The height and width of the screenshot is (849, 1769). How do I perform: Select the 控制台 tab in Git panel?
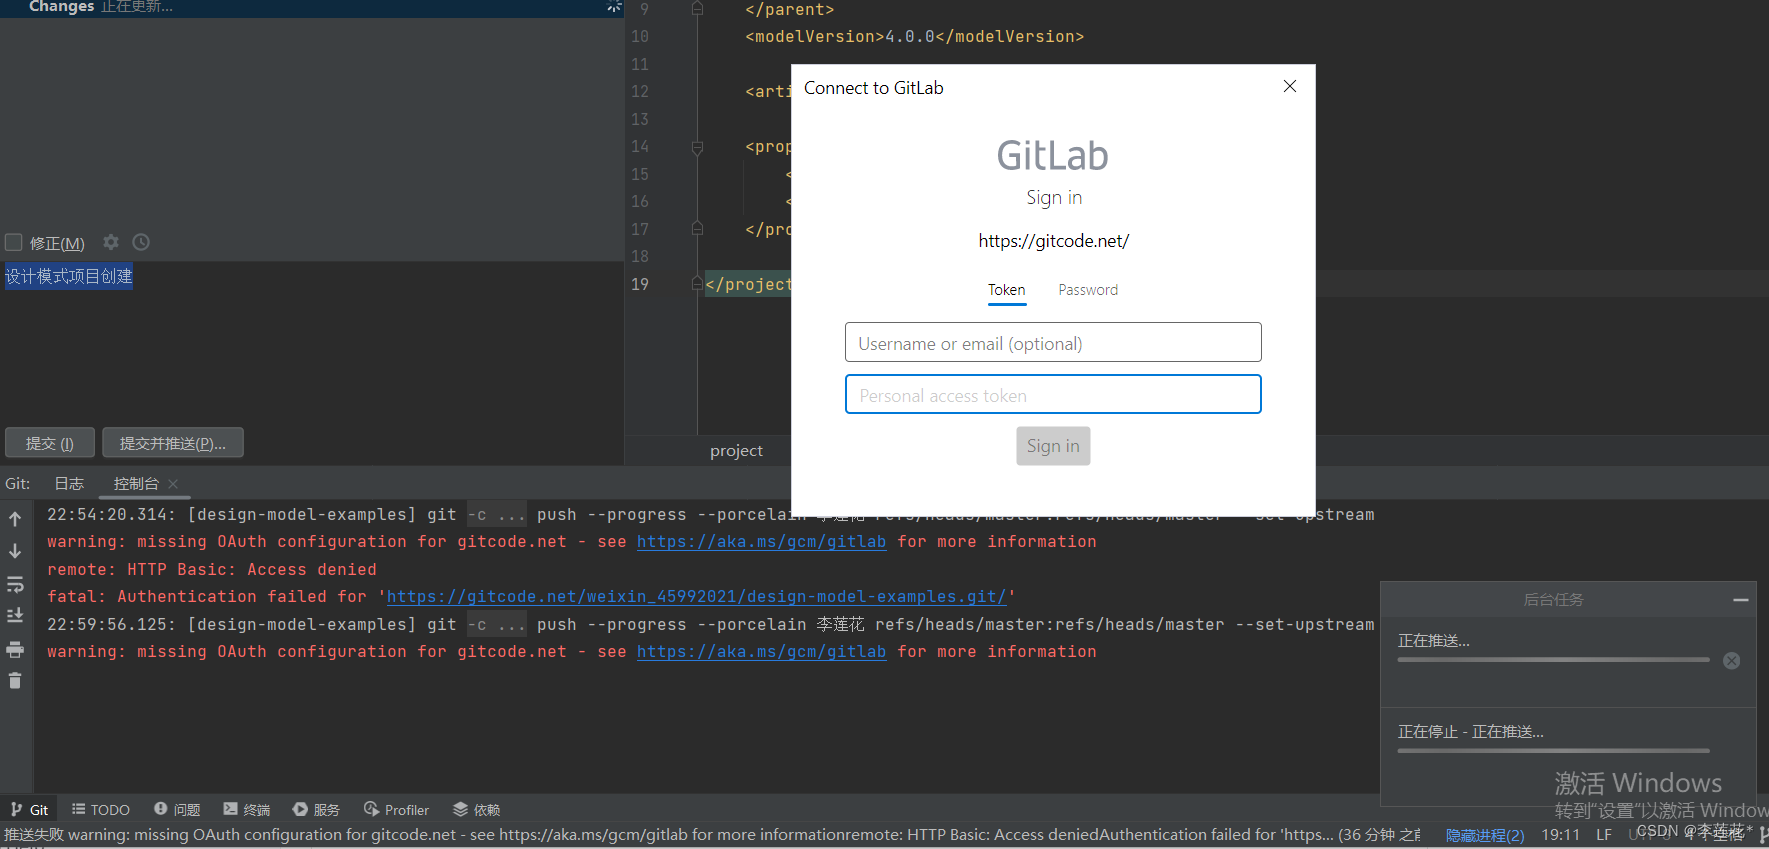[136, 484]
